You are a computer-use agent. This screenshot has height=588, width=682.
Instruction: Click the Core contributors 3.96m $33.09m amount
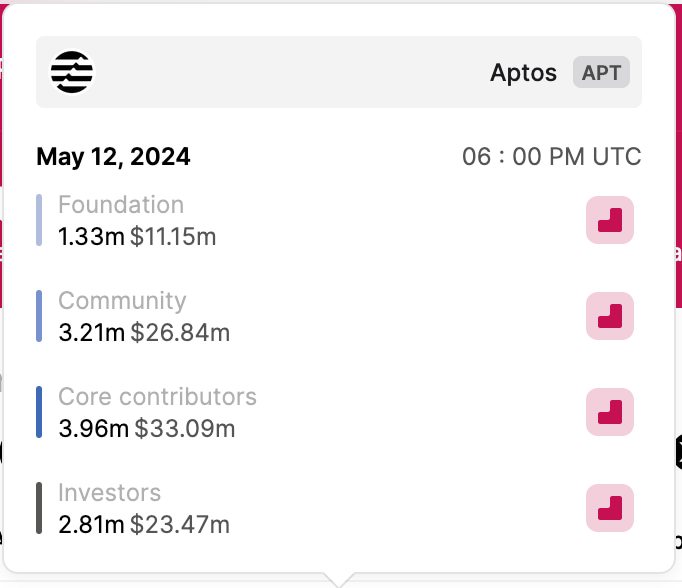pyautogui.click(x=147, y=429)
